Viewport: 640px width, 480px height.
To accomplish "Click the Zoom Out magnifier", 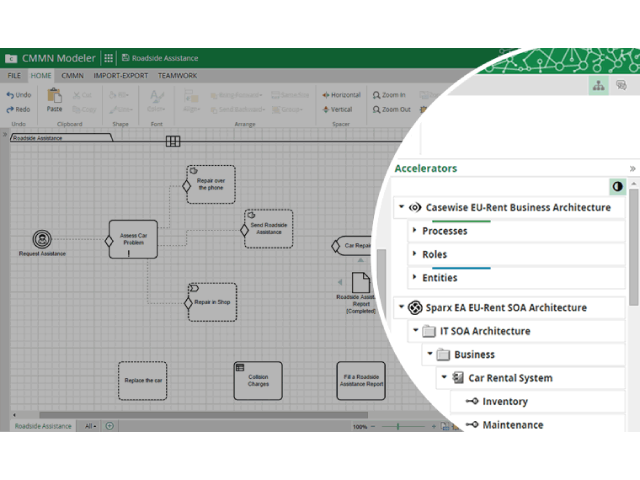I will pos(391,109).
